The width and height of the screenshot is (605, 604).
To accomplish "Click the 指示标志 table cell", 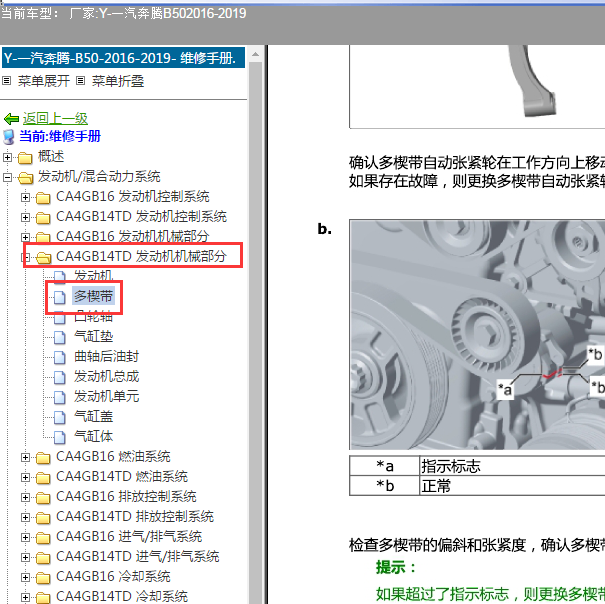I will pyautogui.click(x=512, y=465).
